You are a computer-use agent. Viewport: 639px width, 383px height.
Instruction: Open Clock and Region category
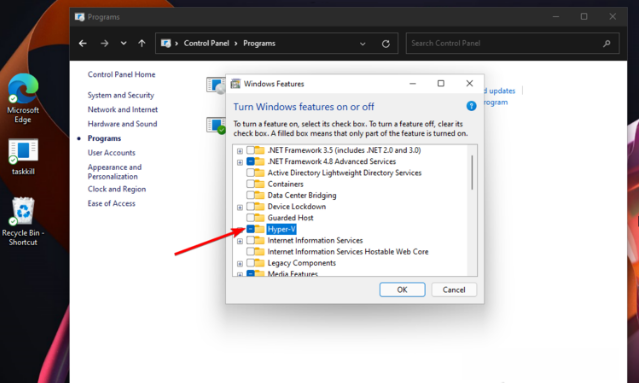[x=117, y=189]
